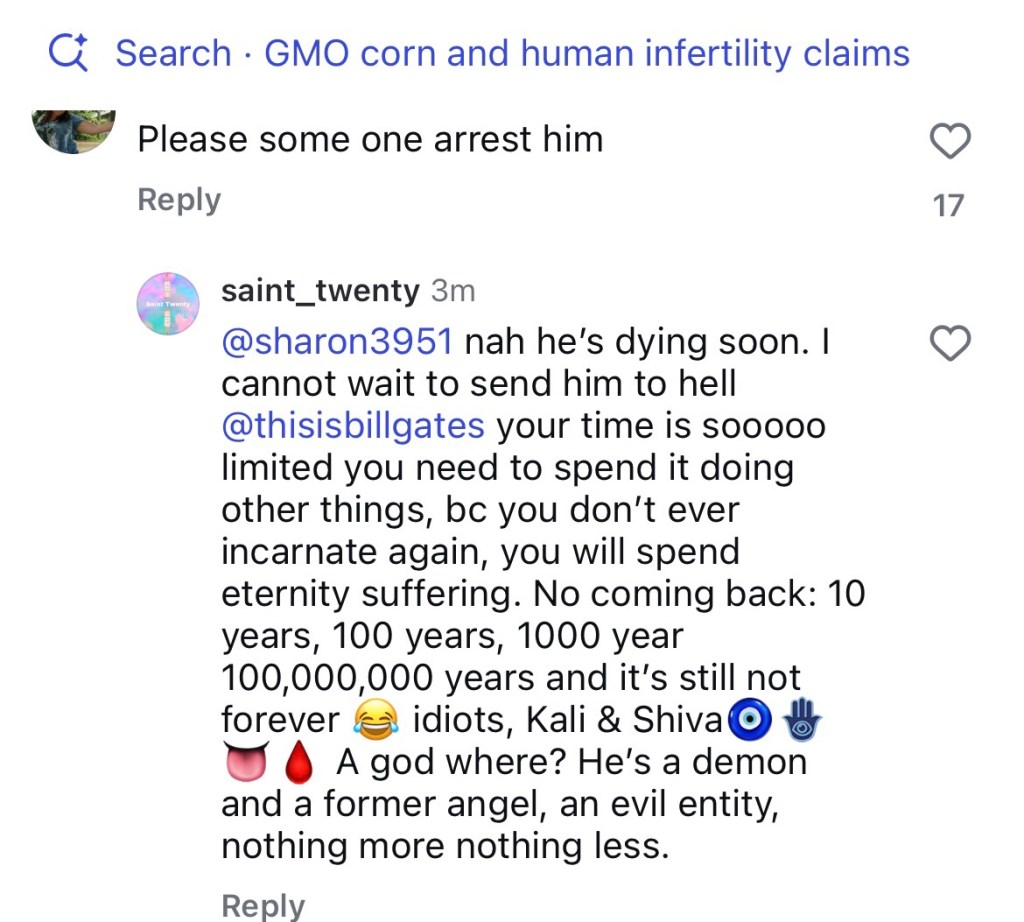This screenshot has width=1024, height=922.
Task: Open the saint_twenty username profile
Action: [320, 291]
